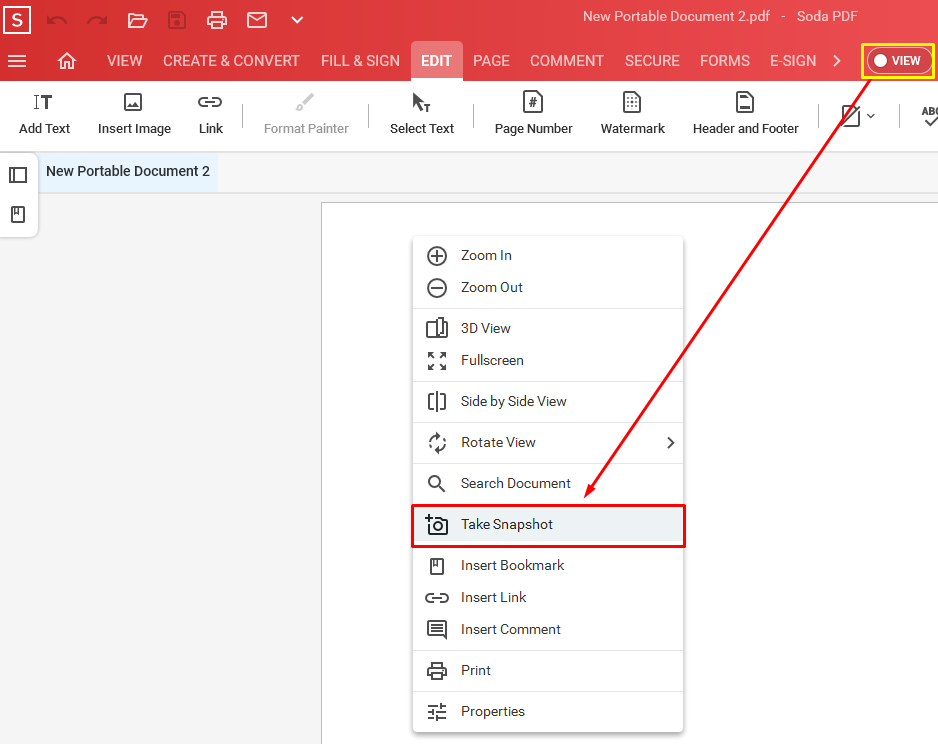Print the document via the printer icon

click(x=217, y=19)
